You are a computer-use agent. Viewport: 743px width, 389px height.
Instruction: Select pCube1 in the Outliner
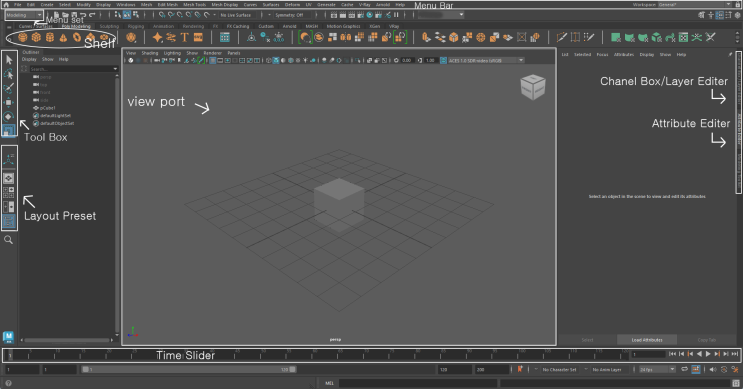(x=47, y=108)
